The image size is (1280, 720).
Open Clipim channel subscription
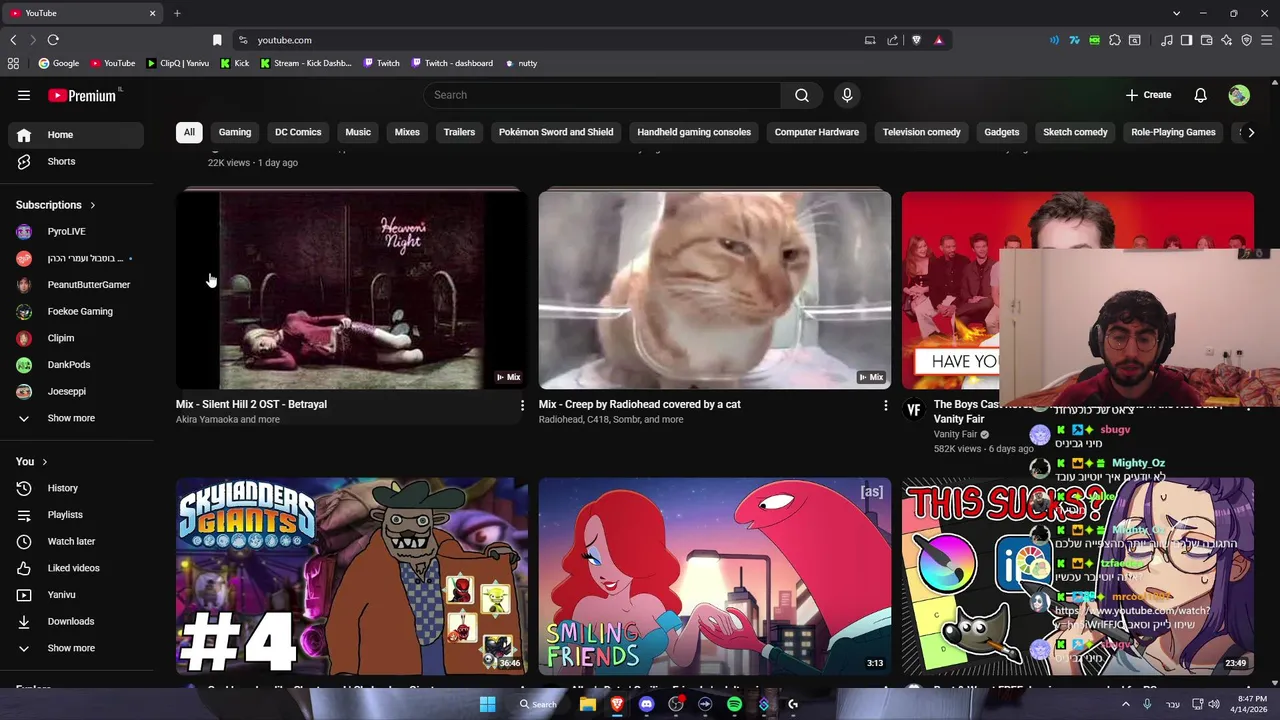[76, 338]
